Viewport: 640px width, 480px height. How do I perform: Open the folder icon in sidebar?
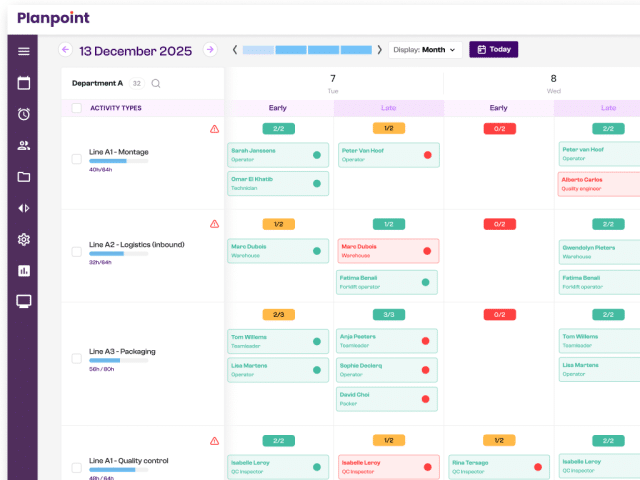click(x=23, y=177)
